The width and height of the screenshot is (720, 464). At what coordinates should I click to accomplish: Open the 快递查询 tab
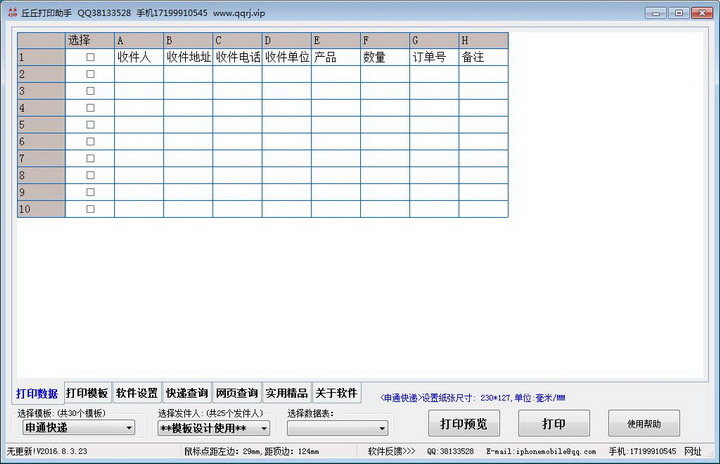[187, 393]
